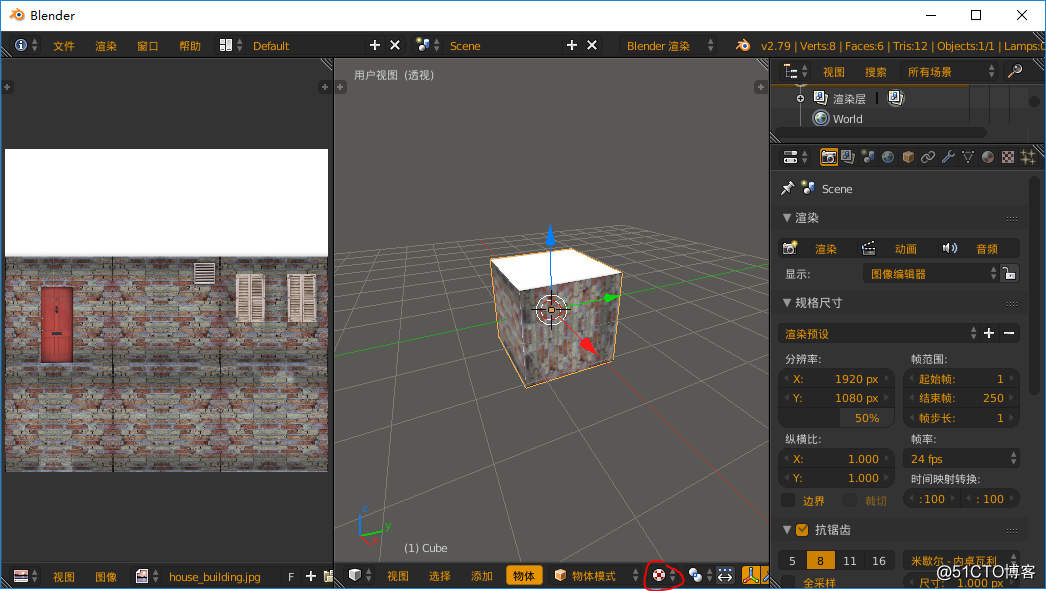Open the 窗口 (Window) menu
This screenshot has height=591, width=1046.
147,46
